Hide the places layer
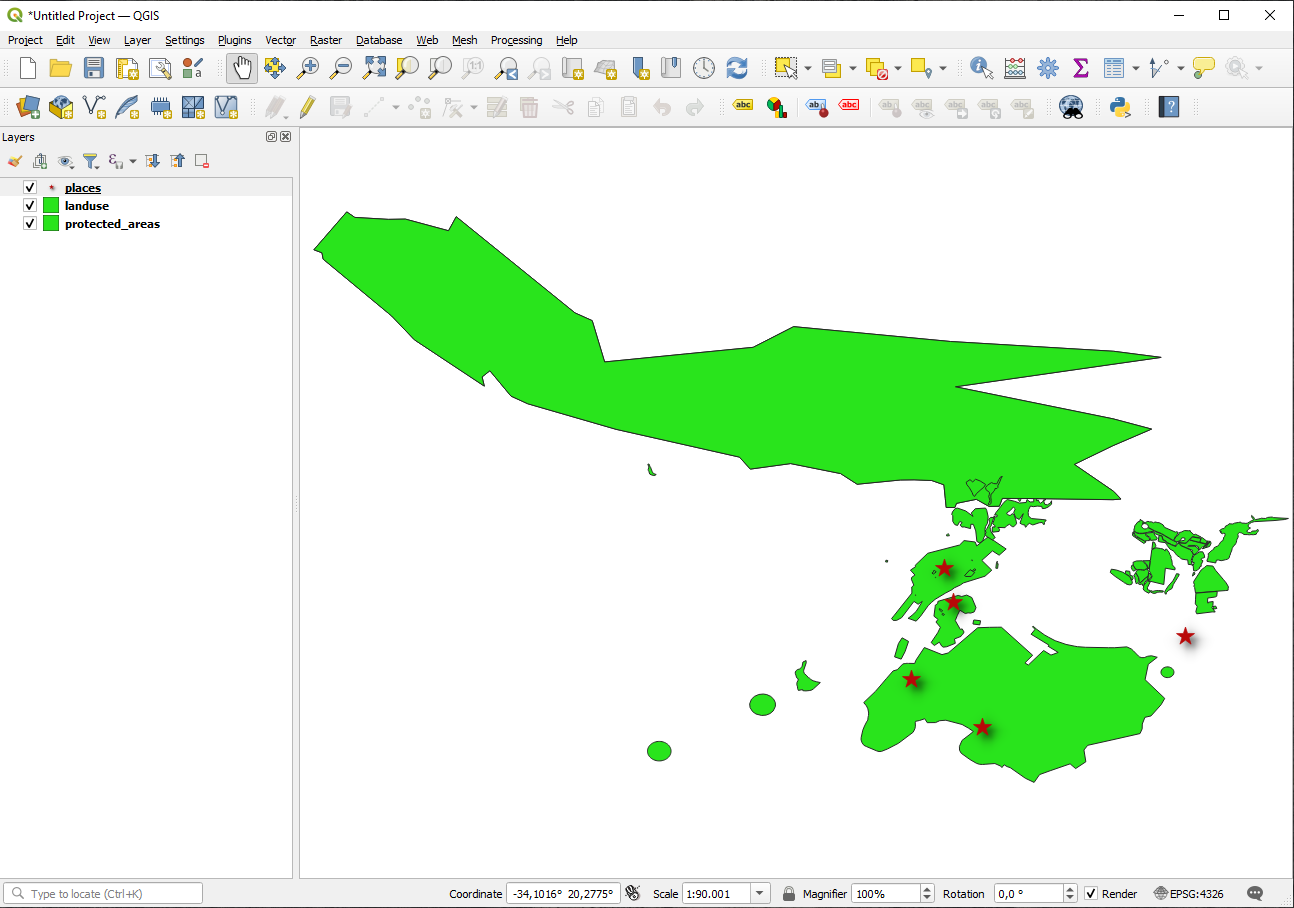 click(30, 188)
